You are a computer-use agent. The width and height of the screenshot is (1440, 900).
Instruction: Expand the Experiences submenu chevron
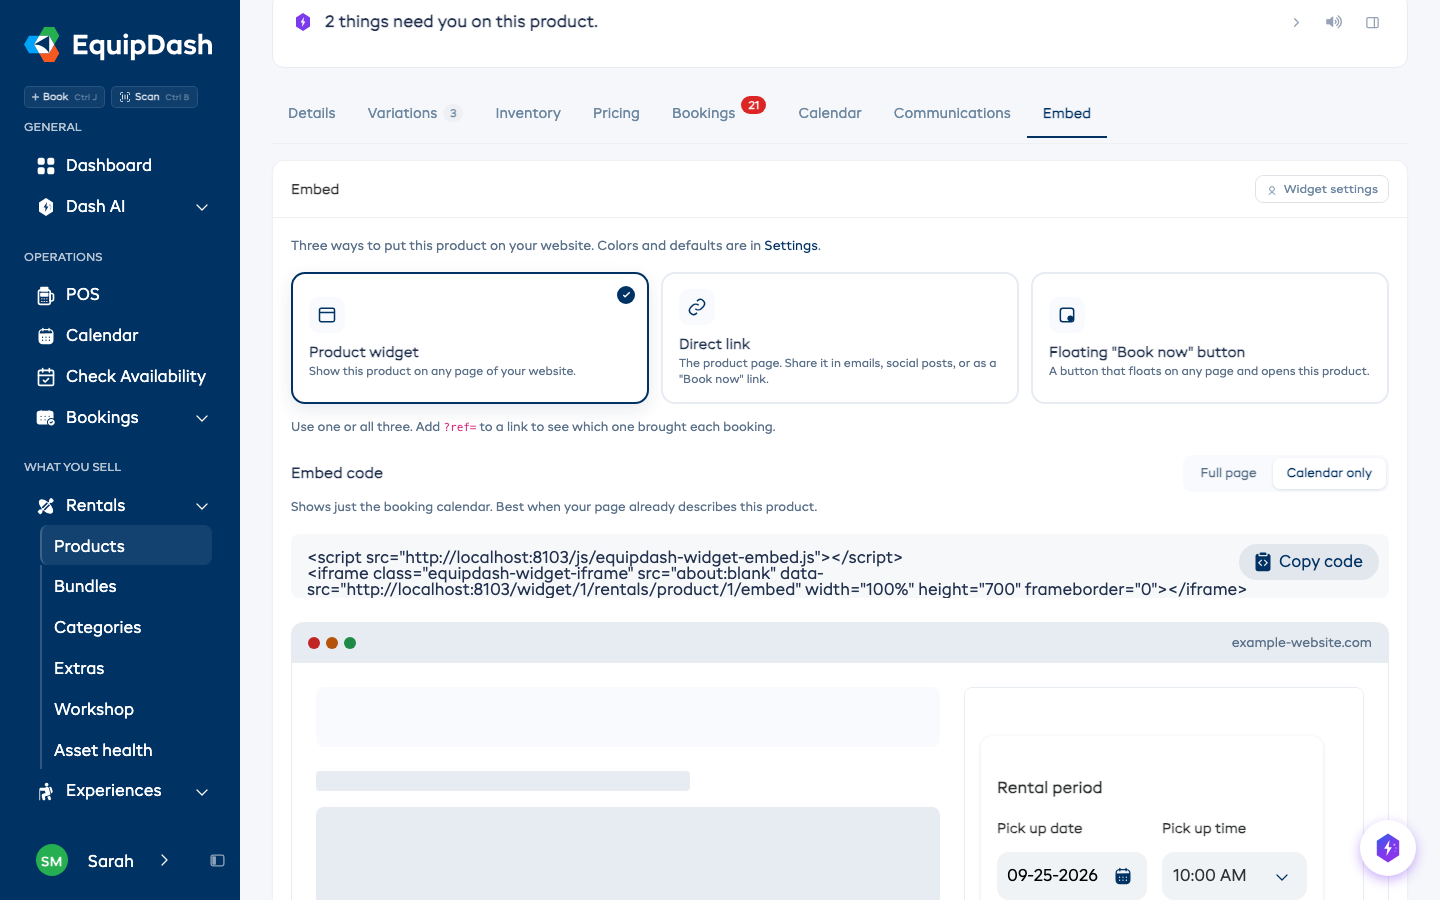click(x=202, y=792)
